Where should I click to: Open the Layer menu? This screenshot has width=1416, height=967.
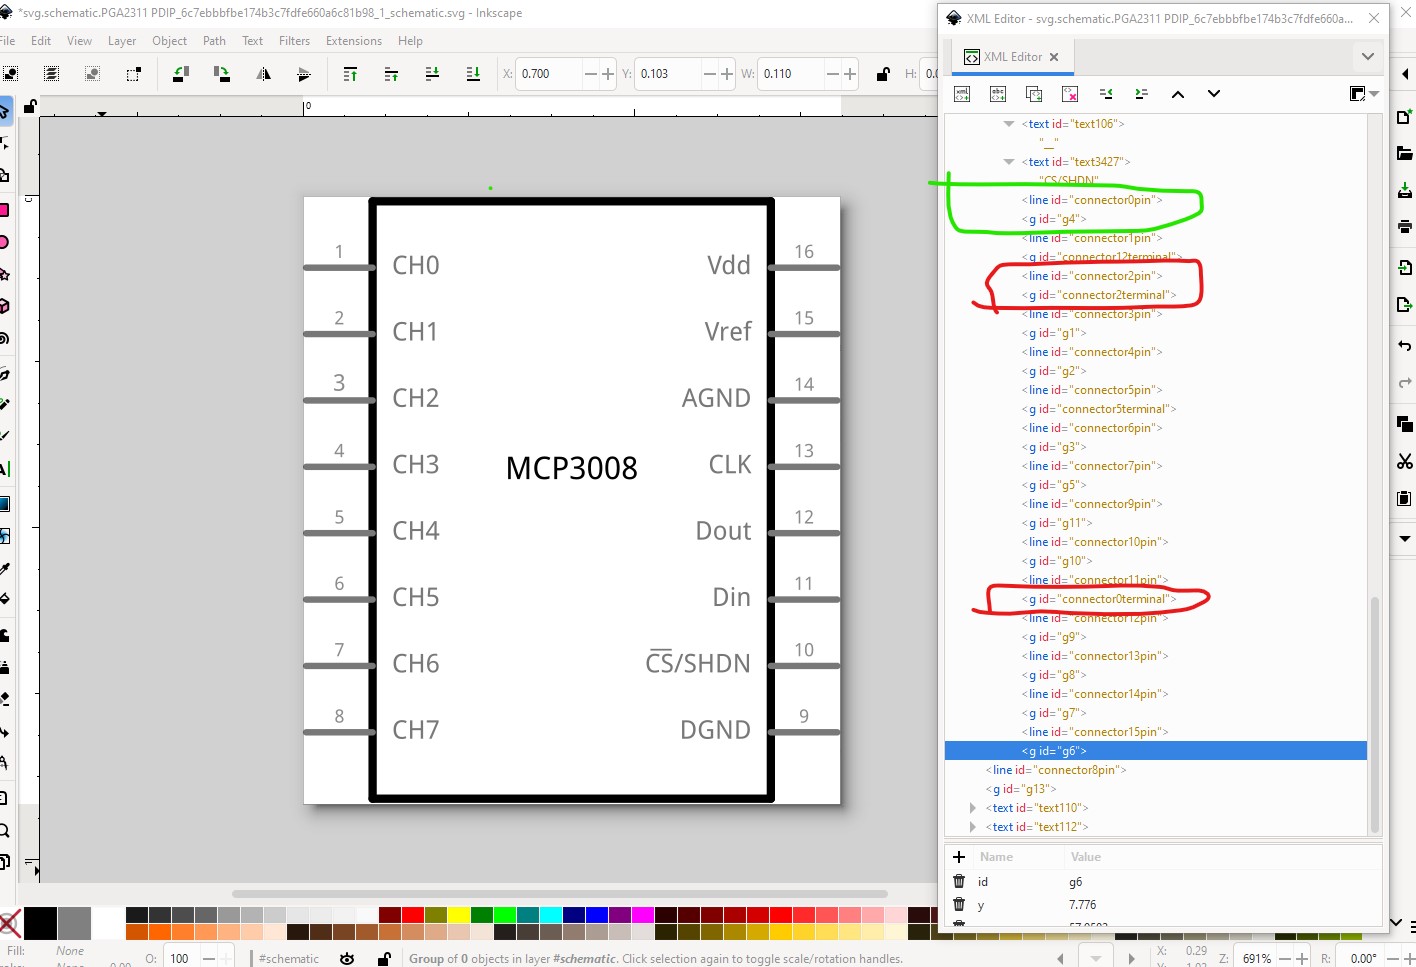point(122,41)
